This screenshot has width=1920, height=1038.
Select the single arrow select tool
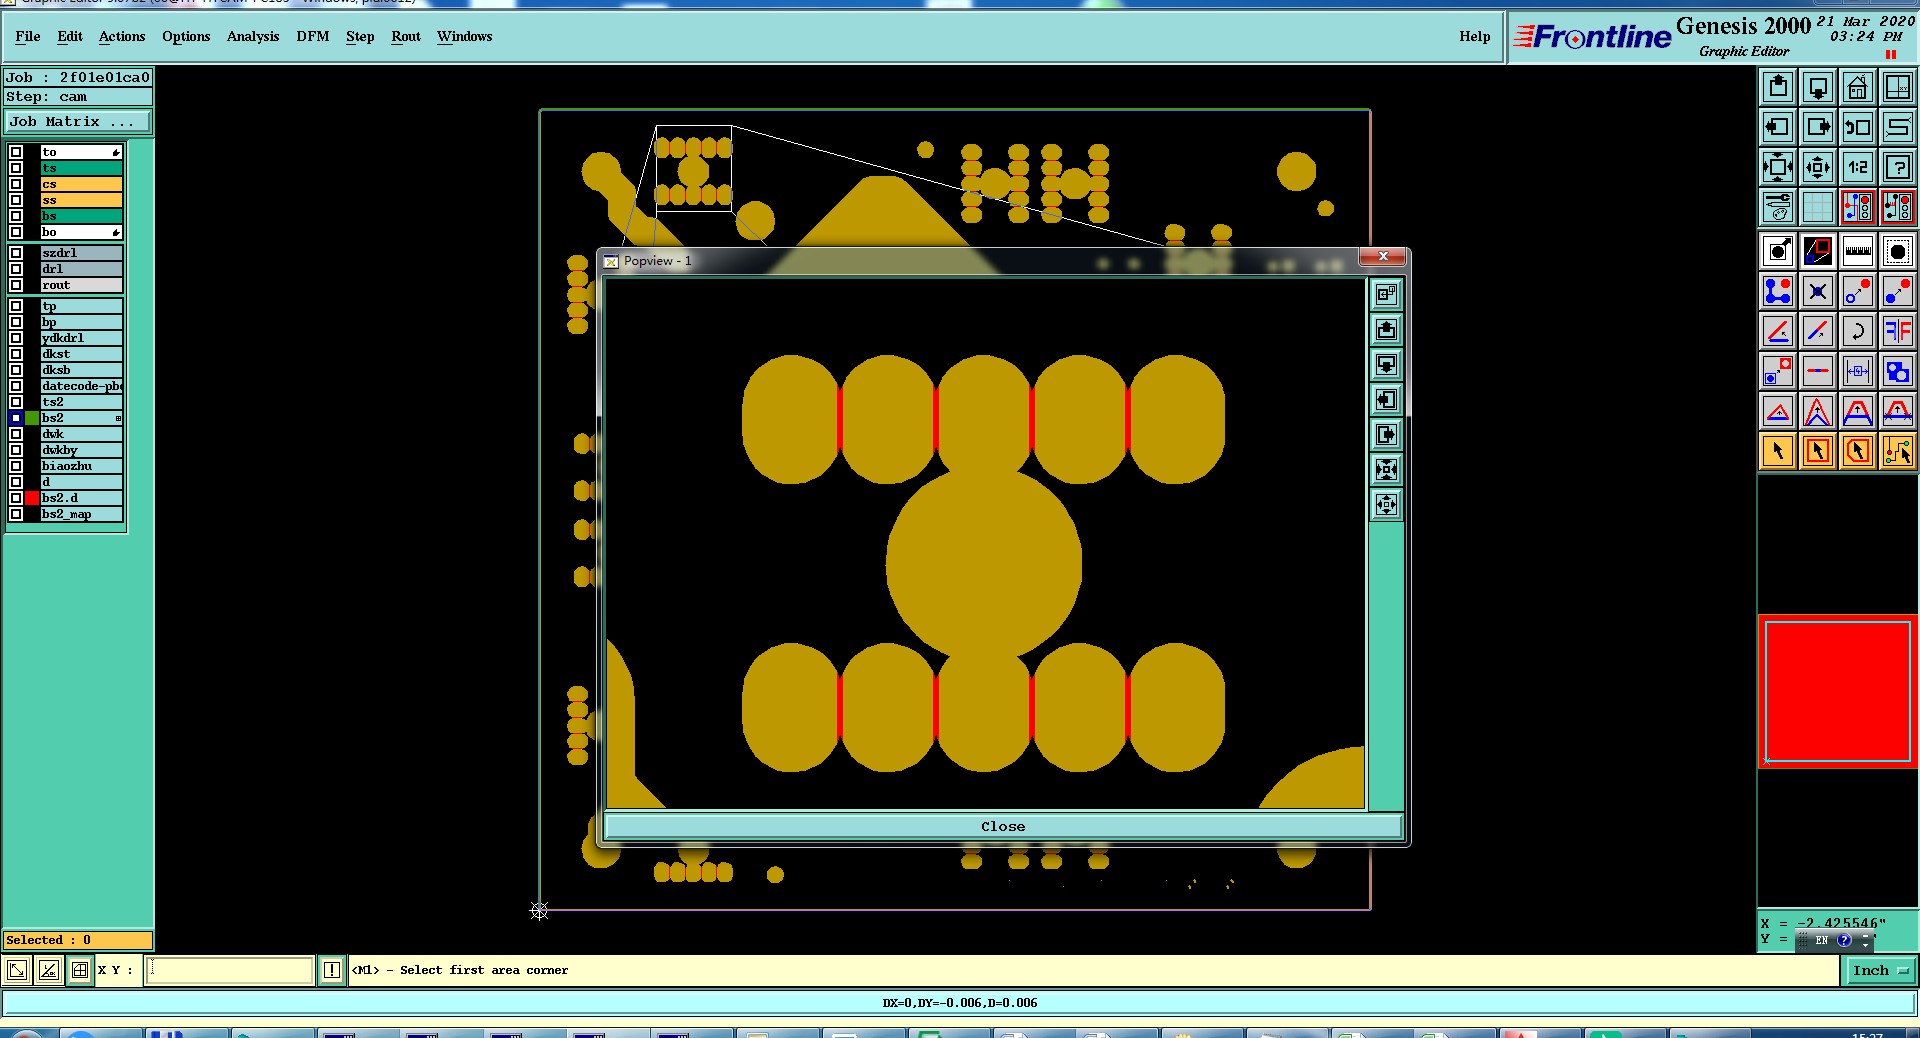(x=1778, y=451)
